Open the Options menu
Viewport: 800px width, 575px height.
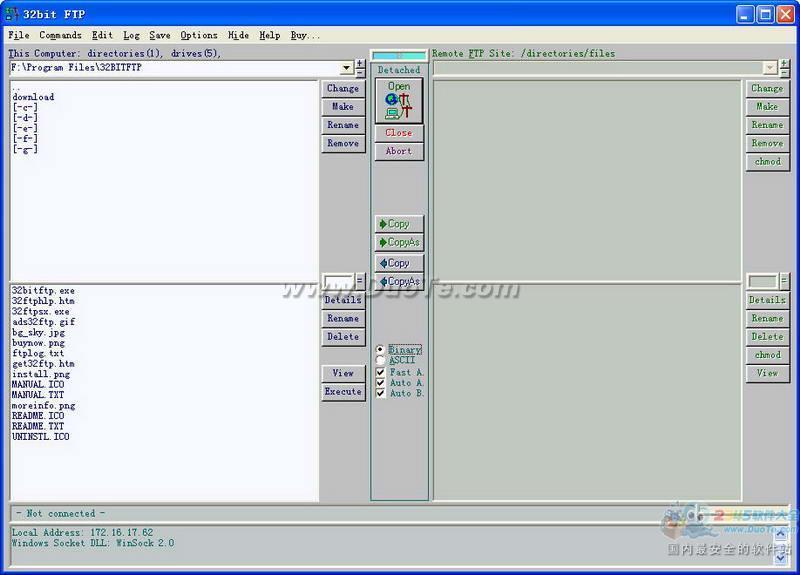point(198,35)
